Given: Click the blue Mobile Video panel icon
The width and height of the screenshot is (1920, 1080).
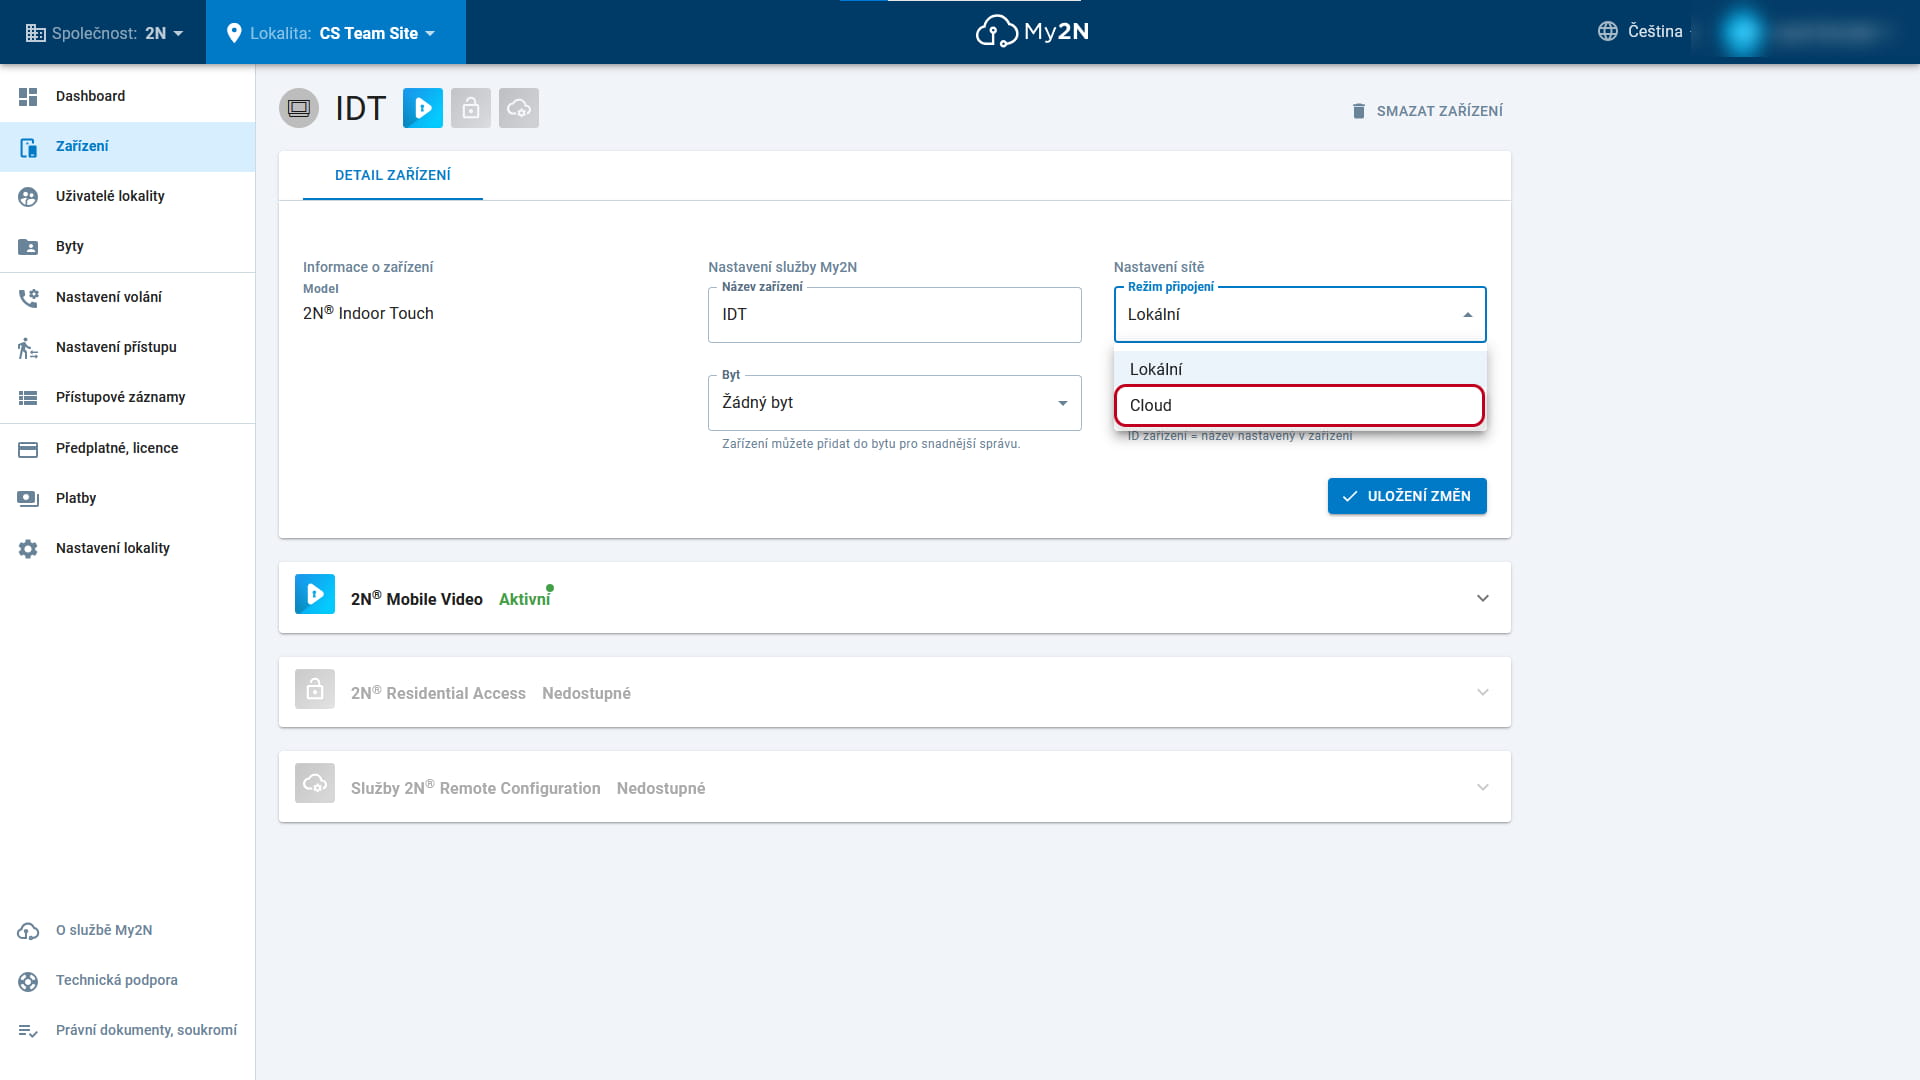Looking at the screenshot, I should tap(315, 594).
